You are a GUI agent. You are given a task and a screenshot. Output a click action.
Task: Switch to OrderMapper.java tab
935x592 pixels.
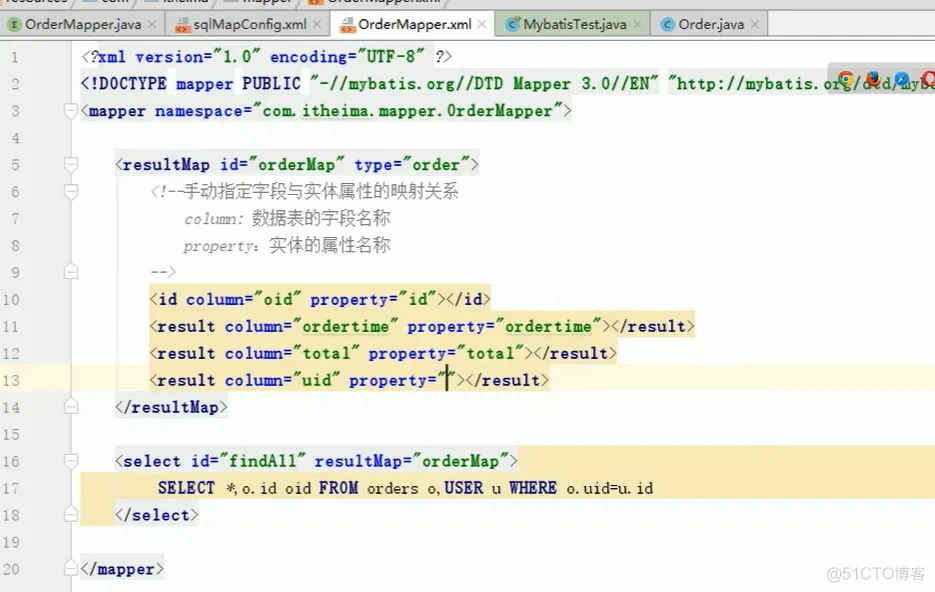[83, 24]
